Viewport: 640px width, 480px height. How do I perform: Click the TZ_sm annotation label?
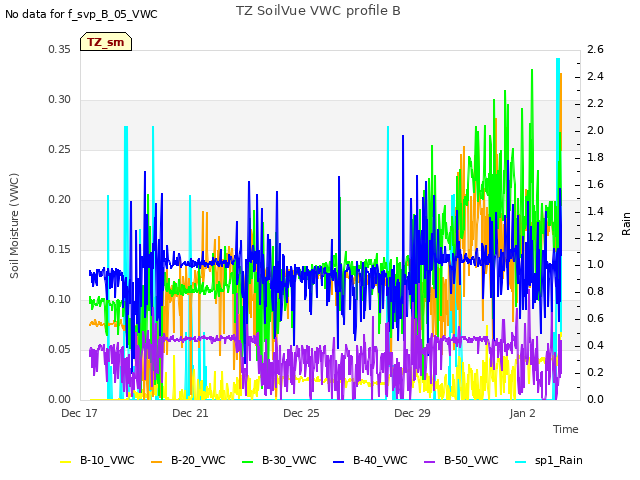pyautogui.click(x=106, y=42)
